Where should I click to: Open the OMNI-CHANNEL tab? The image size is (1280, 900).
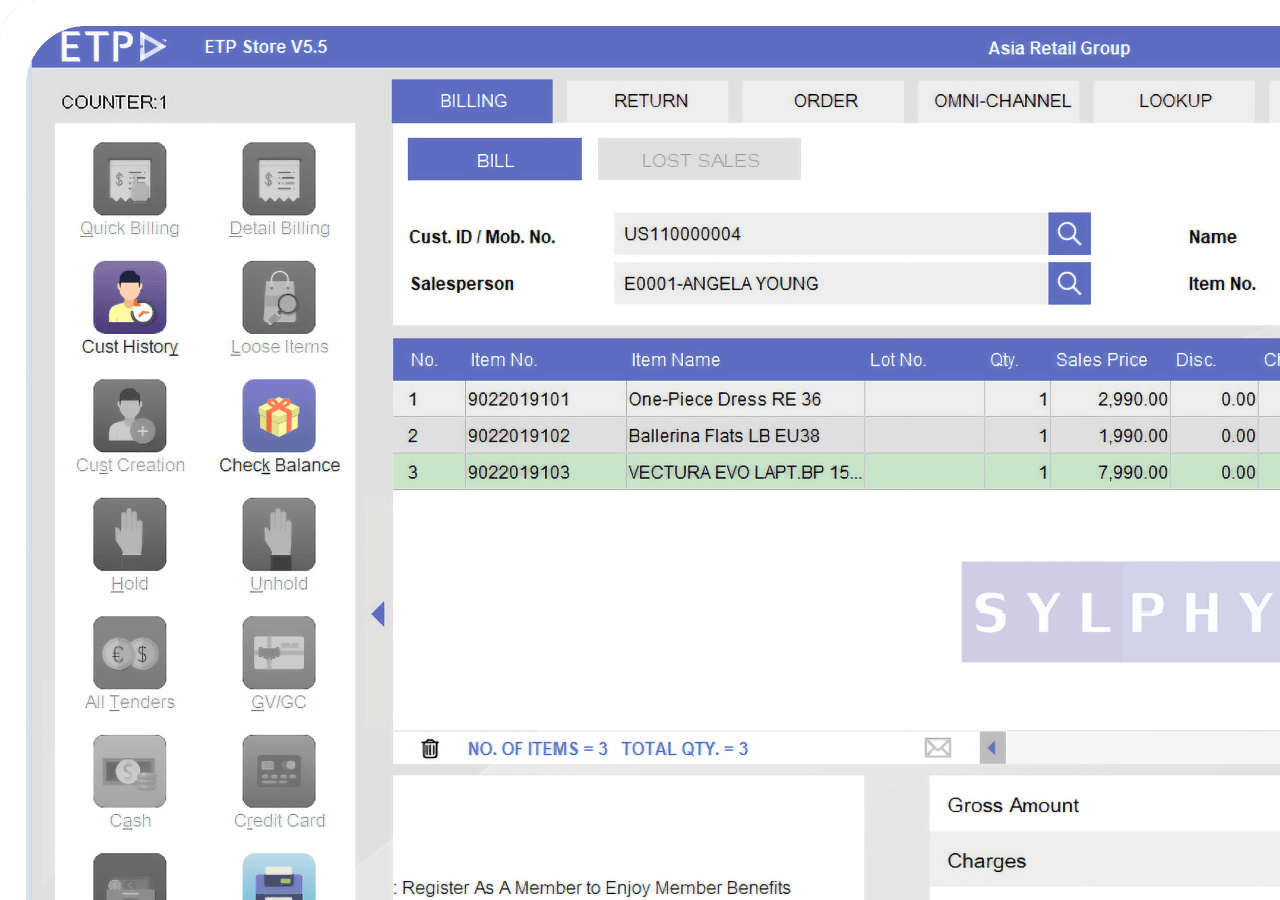pos(1002,101)
